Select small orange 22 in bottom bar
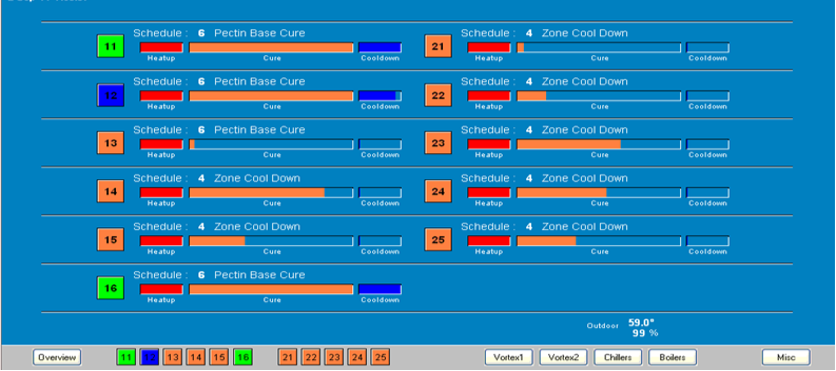The image size is (836, 371). click(311, 357)
